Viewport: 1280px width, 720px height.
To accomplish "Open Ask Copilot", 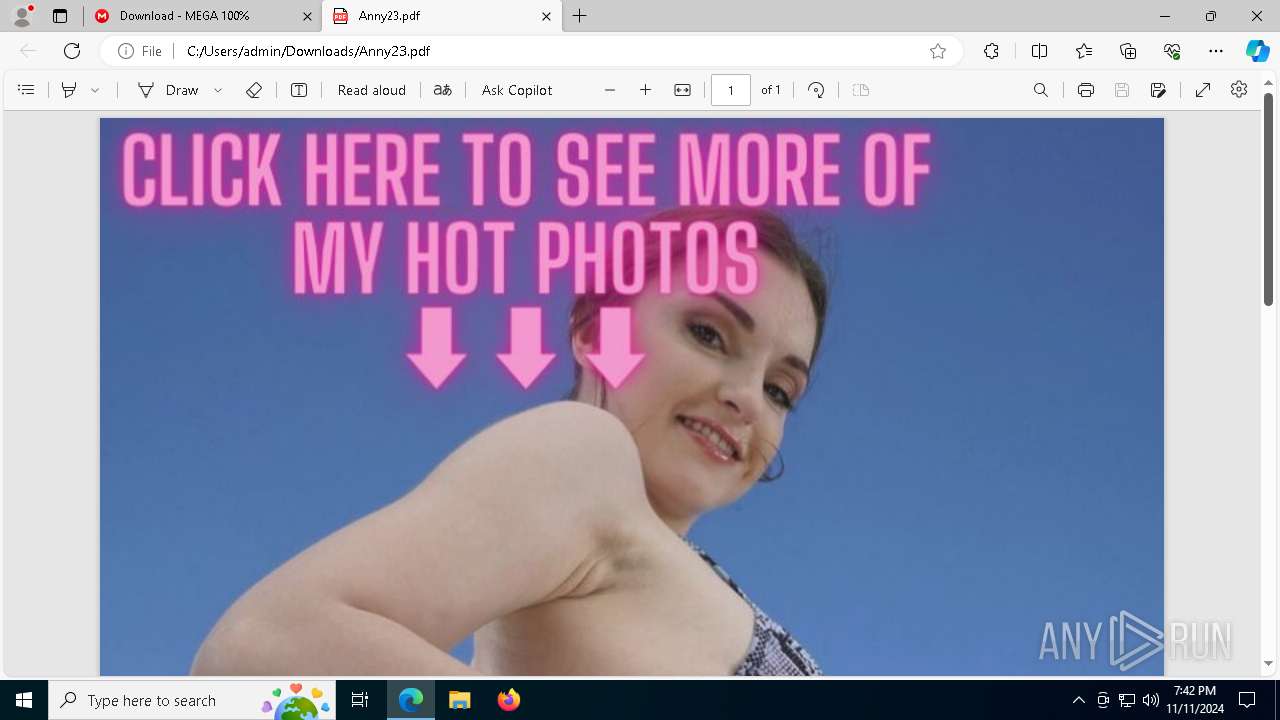I will coord(517,90).
